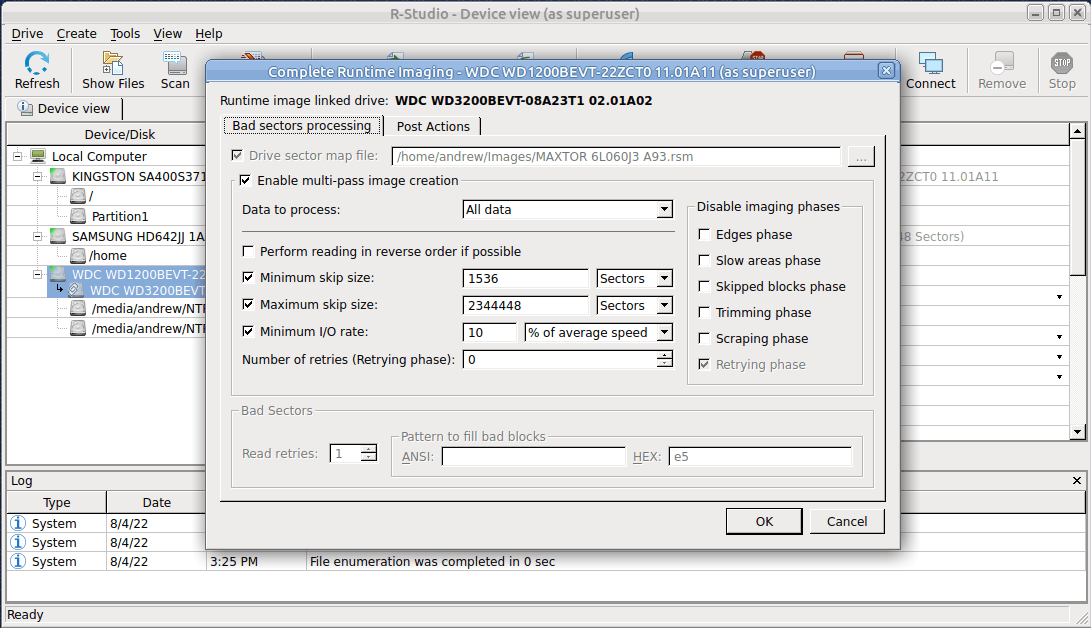Click the Cancel button

pyautogui.click(x=847, y=521)
